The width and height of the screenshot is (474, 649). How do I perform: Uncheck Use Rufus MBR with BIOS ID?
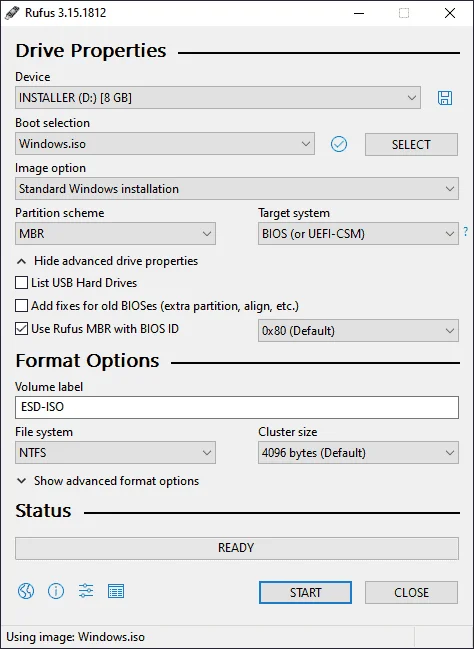pos(22,329)
